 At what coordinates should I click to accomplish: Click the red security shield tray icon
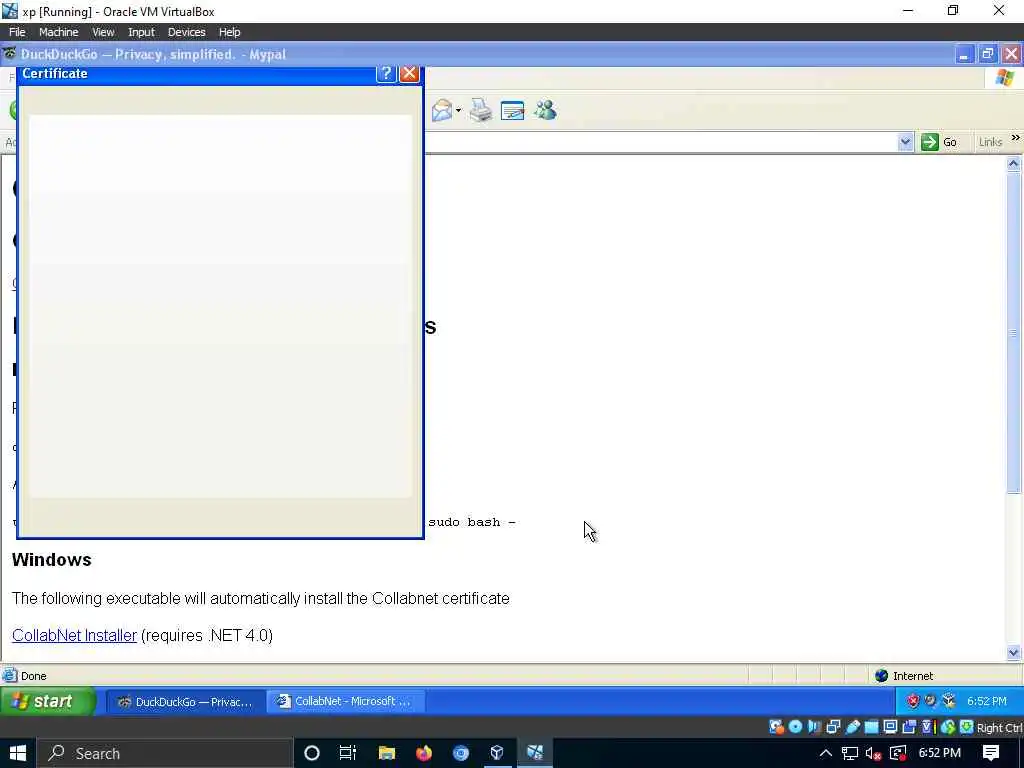tap(913, 701)
